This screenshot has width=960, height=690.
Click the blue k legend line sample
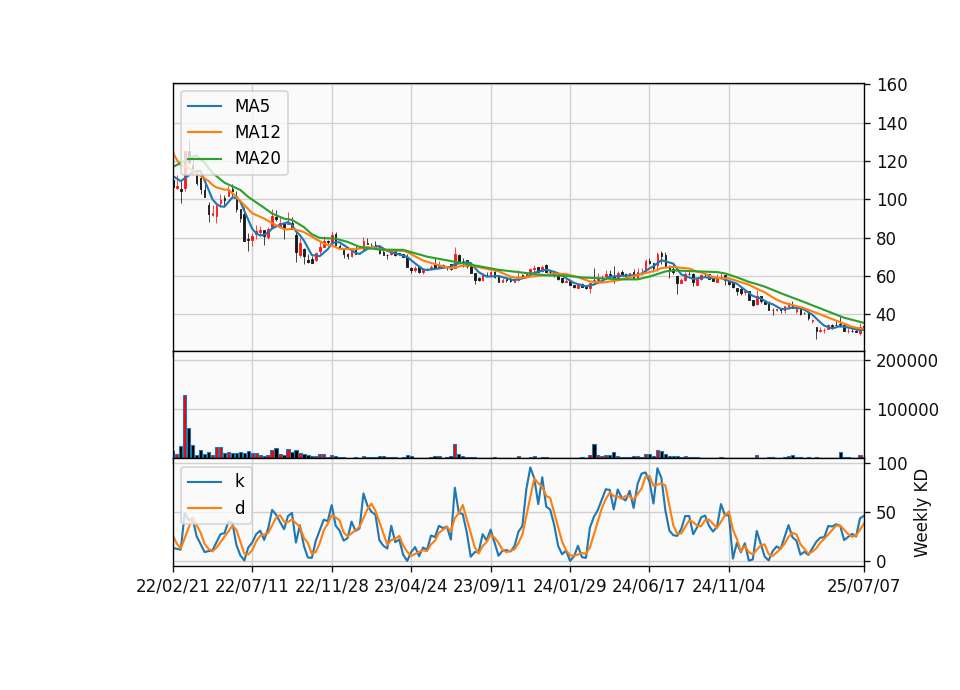click(204, 481)
